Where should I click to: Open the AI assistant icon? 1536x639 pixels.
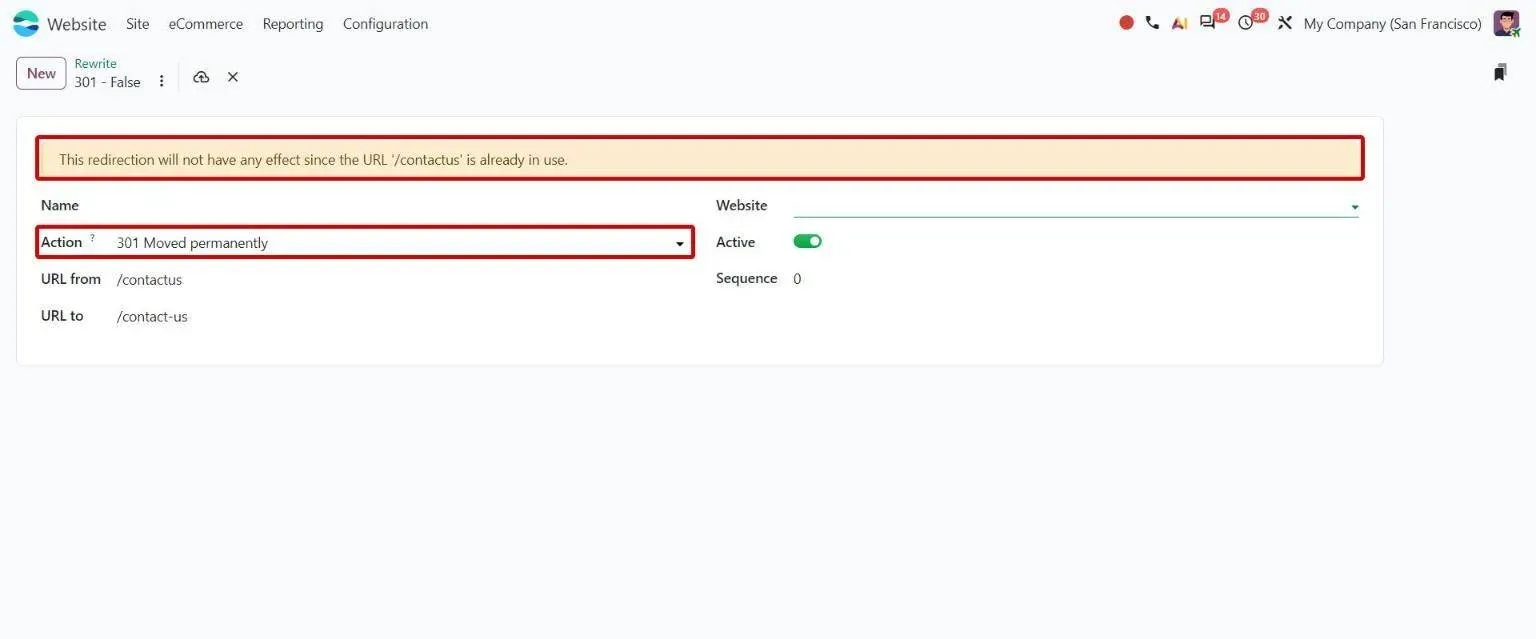pos(1180,23)
